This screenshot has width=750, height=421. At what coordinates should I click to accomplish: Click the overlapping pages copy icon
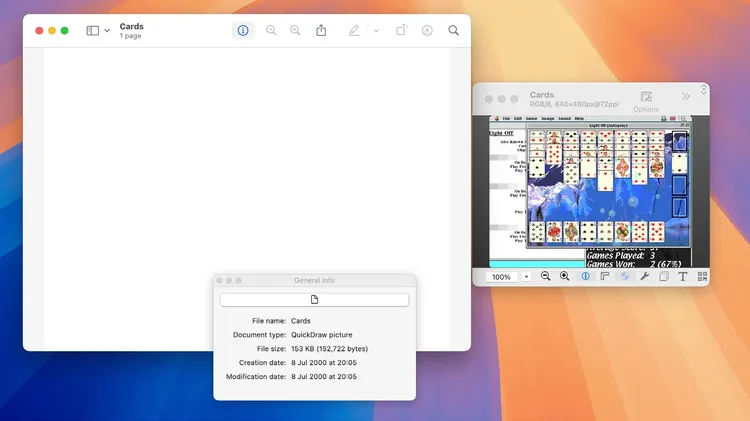click(x=664, y=276)
